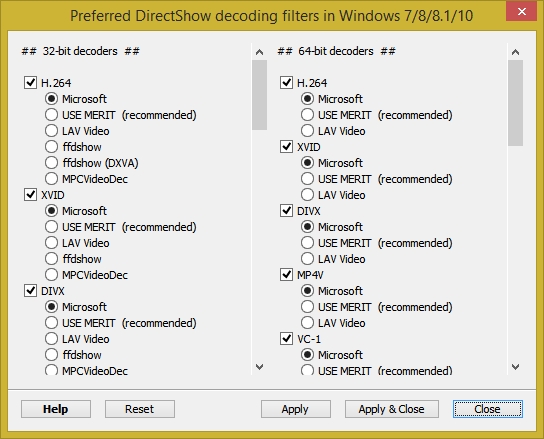The height and width of the screenshot is (439, 544).
Task: Click the Apply & Close button
Action: click(x=392, y=409)
